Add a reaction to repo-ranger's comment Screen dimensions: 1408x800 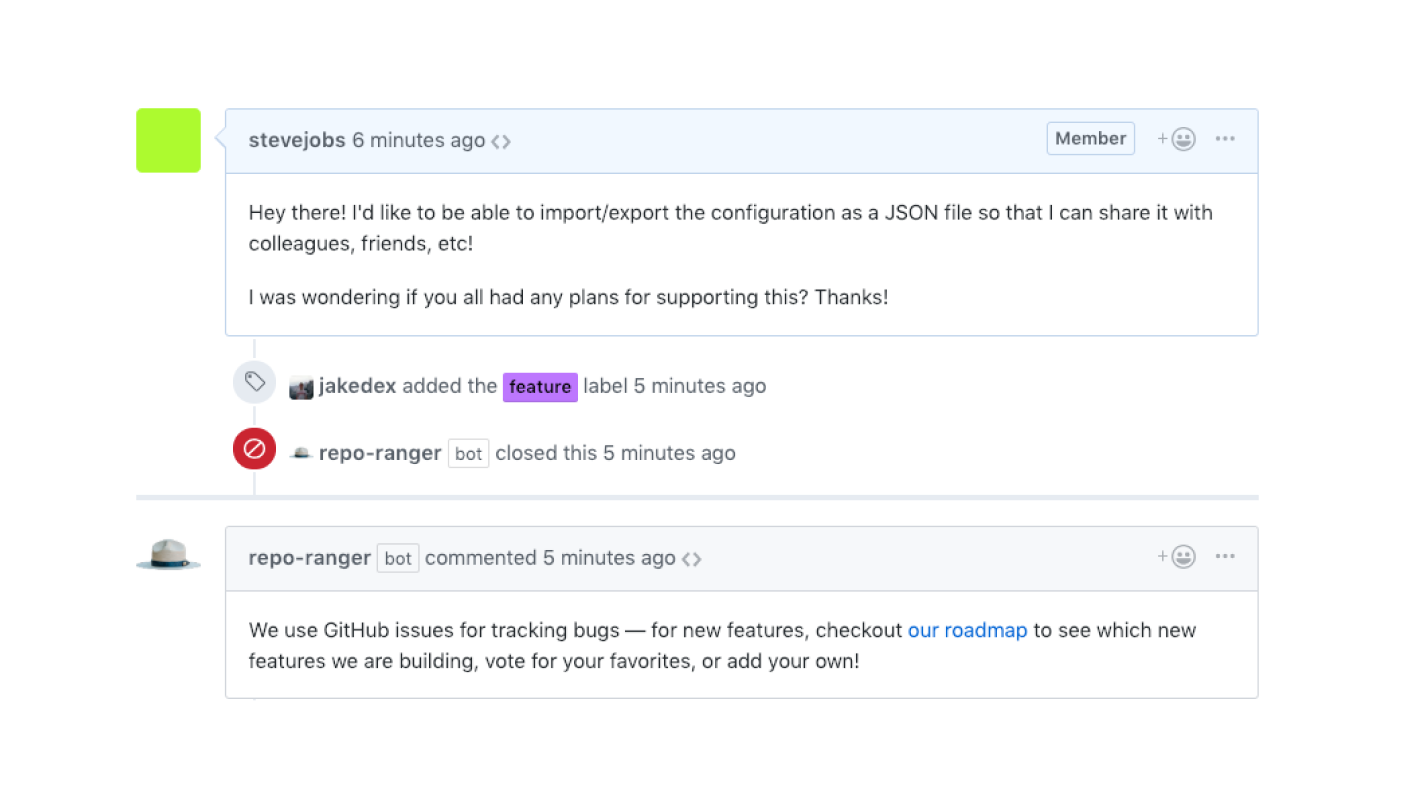tap(1177, 557)
